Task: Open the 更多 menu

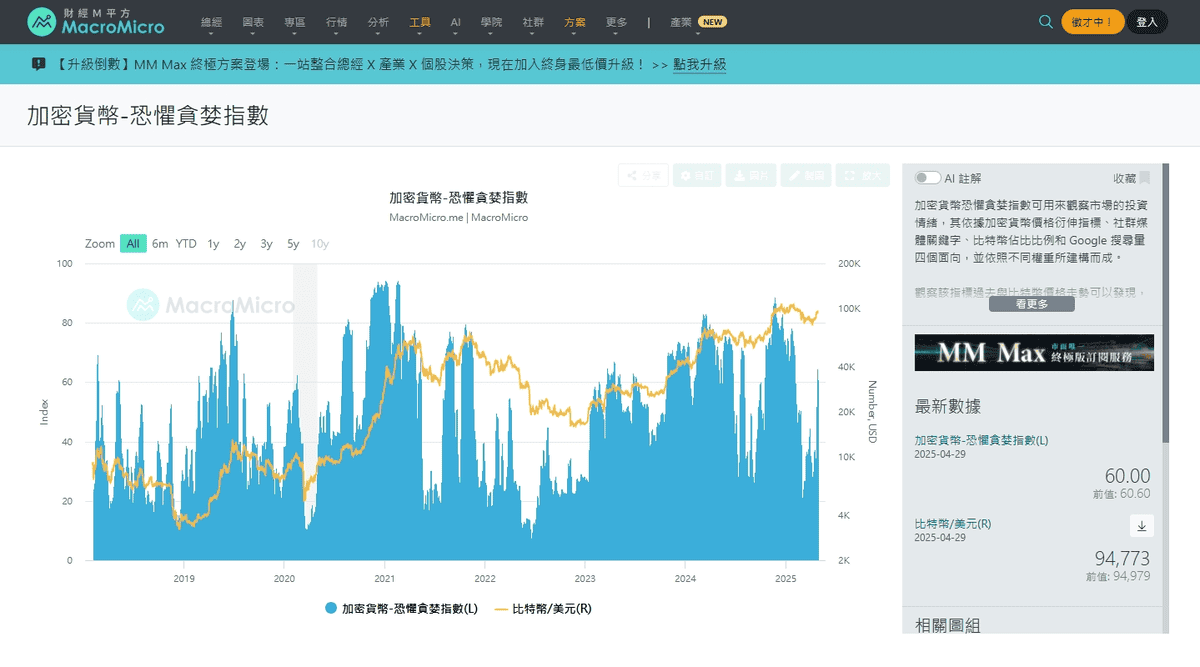Action: tap(617, 21)
